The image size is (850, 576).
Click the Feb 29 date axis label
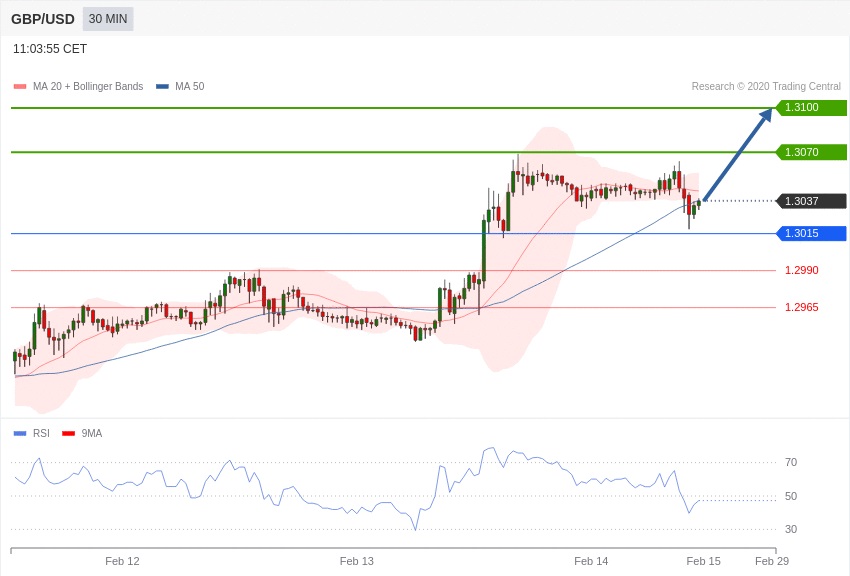pyautogui.click(x=772, y=561)
